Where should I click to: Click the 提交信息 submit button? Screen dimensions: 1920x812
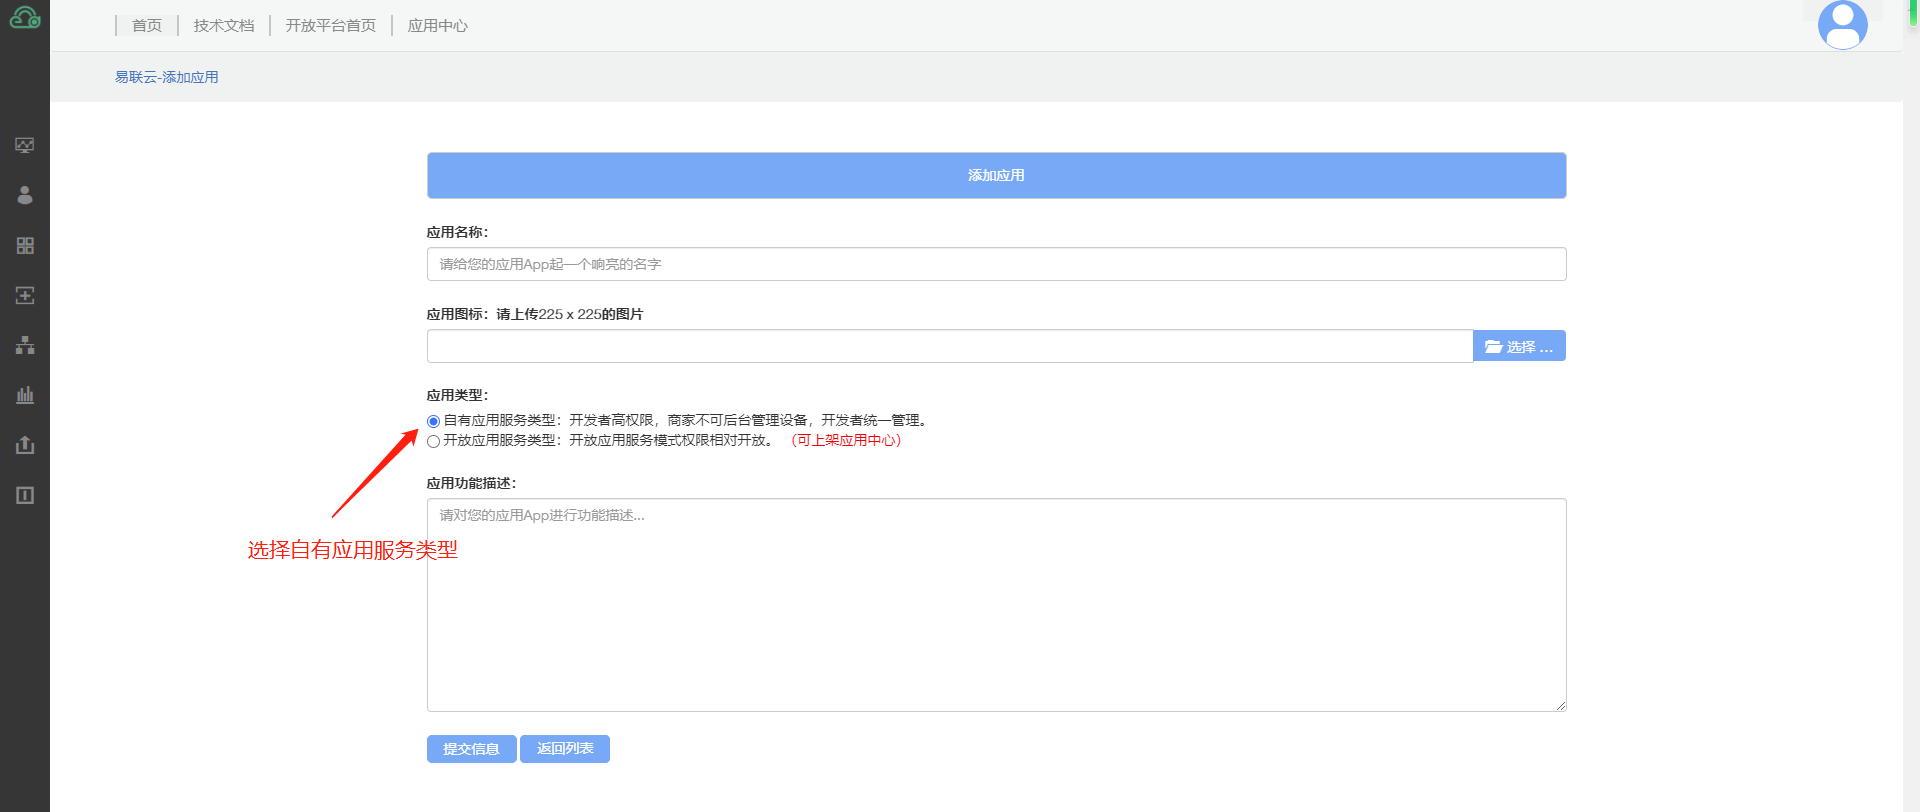point(471,749)
